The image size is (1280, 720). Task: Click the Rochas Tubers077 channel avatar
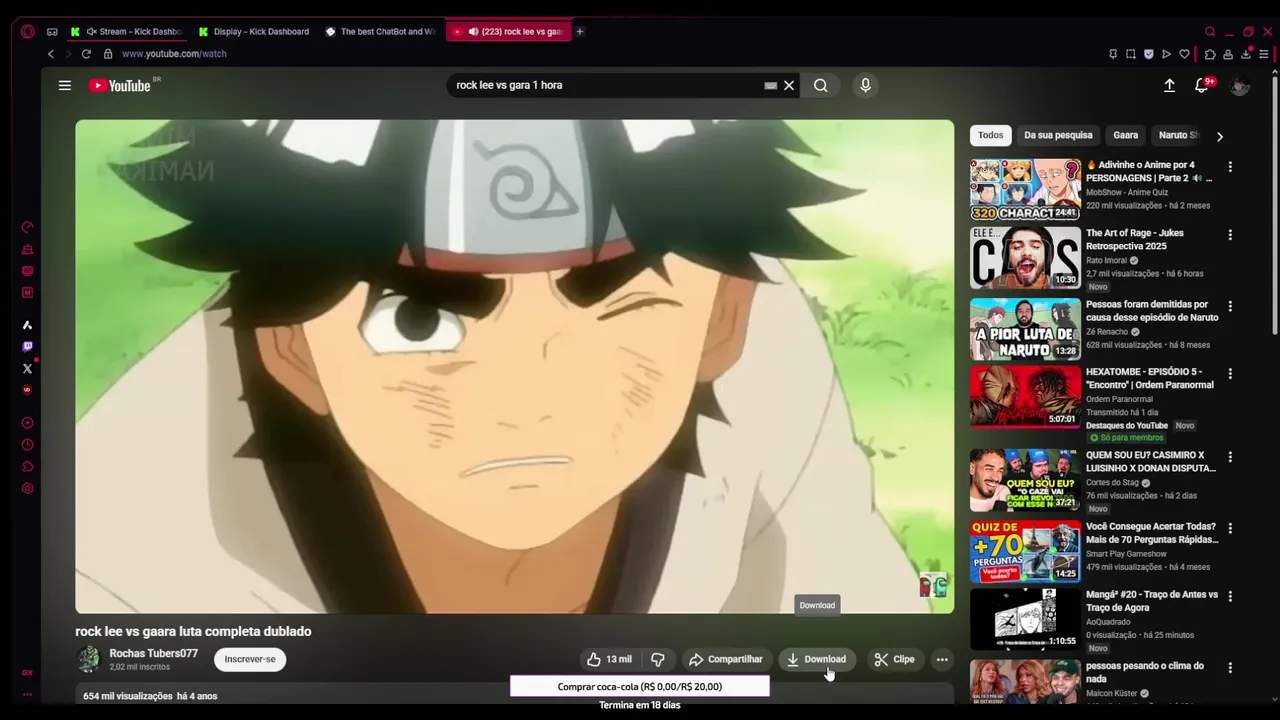(x=89, y=659)
